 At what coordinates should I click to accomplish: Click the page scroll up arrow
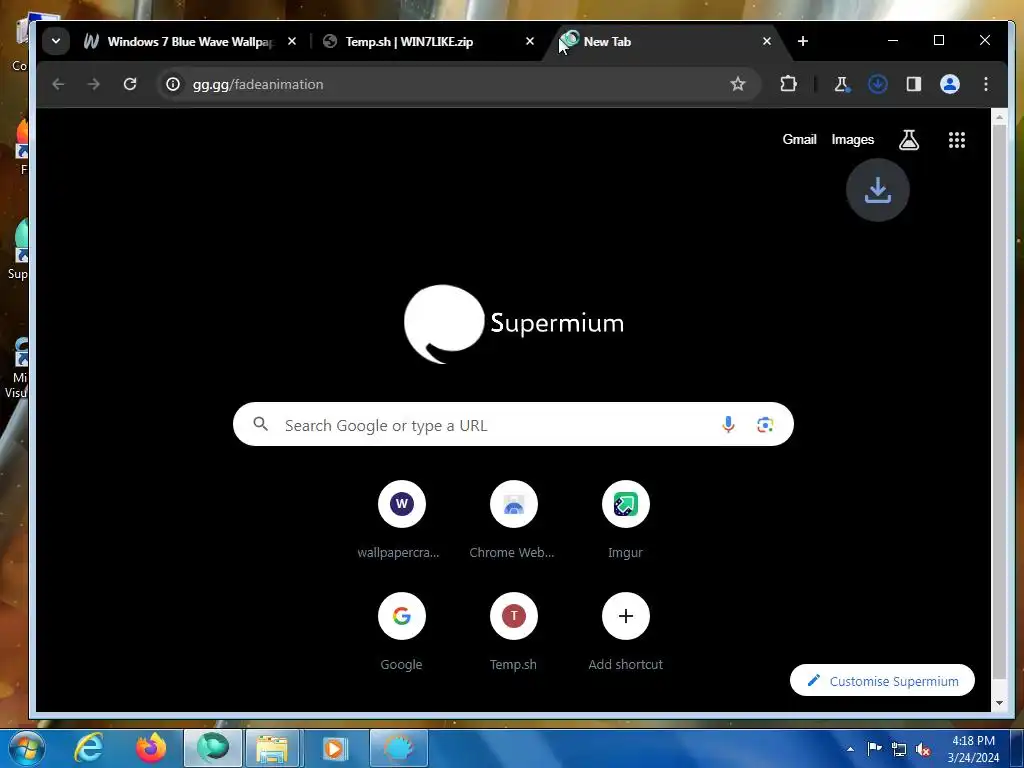[999, 117]
